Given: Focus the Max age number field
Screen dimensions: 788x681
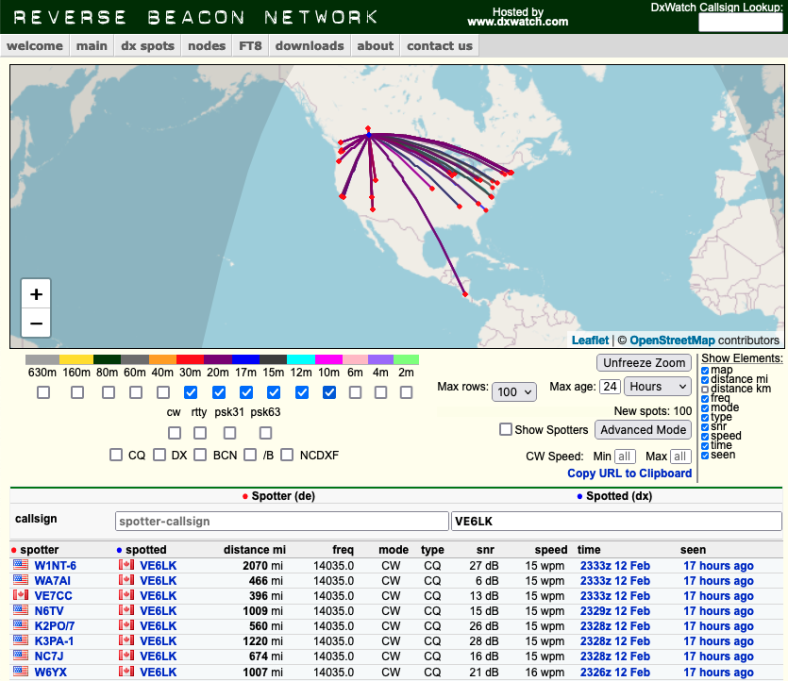Looking at the screenshot, I should [610, 386].
